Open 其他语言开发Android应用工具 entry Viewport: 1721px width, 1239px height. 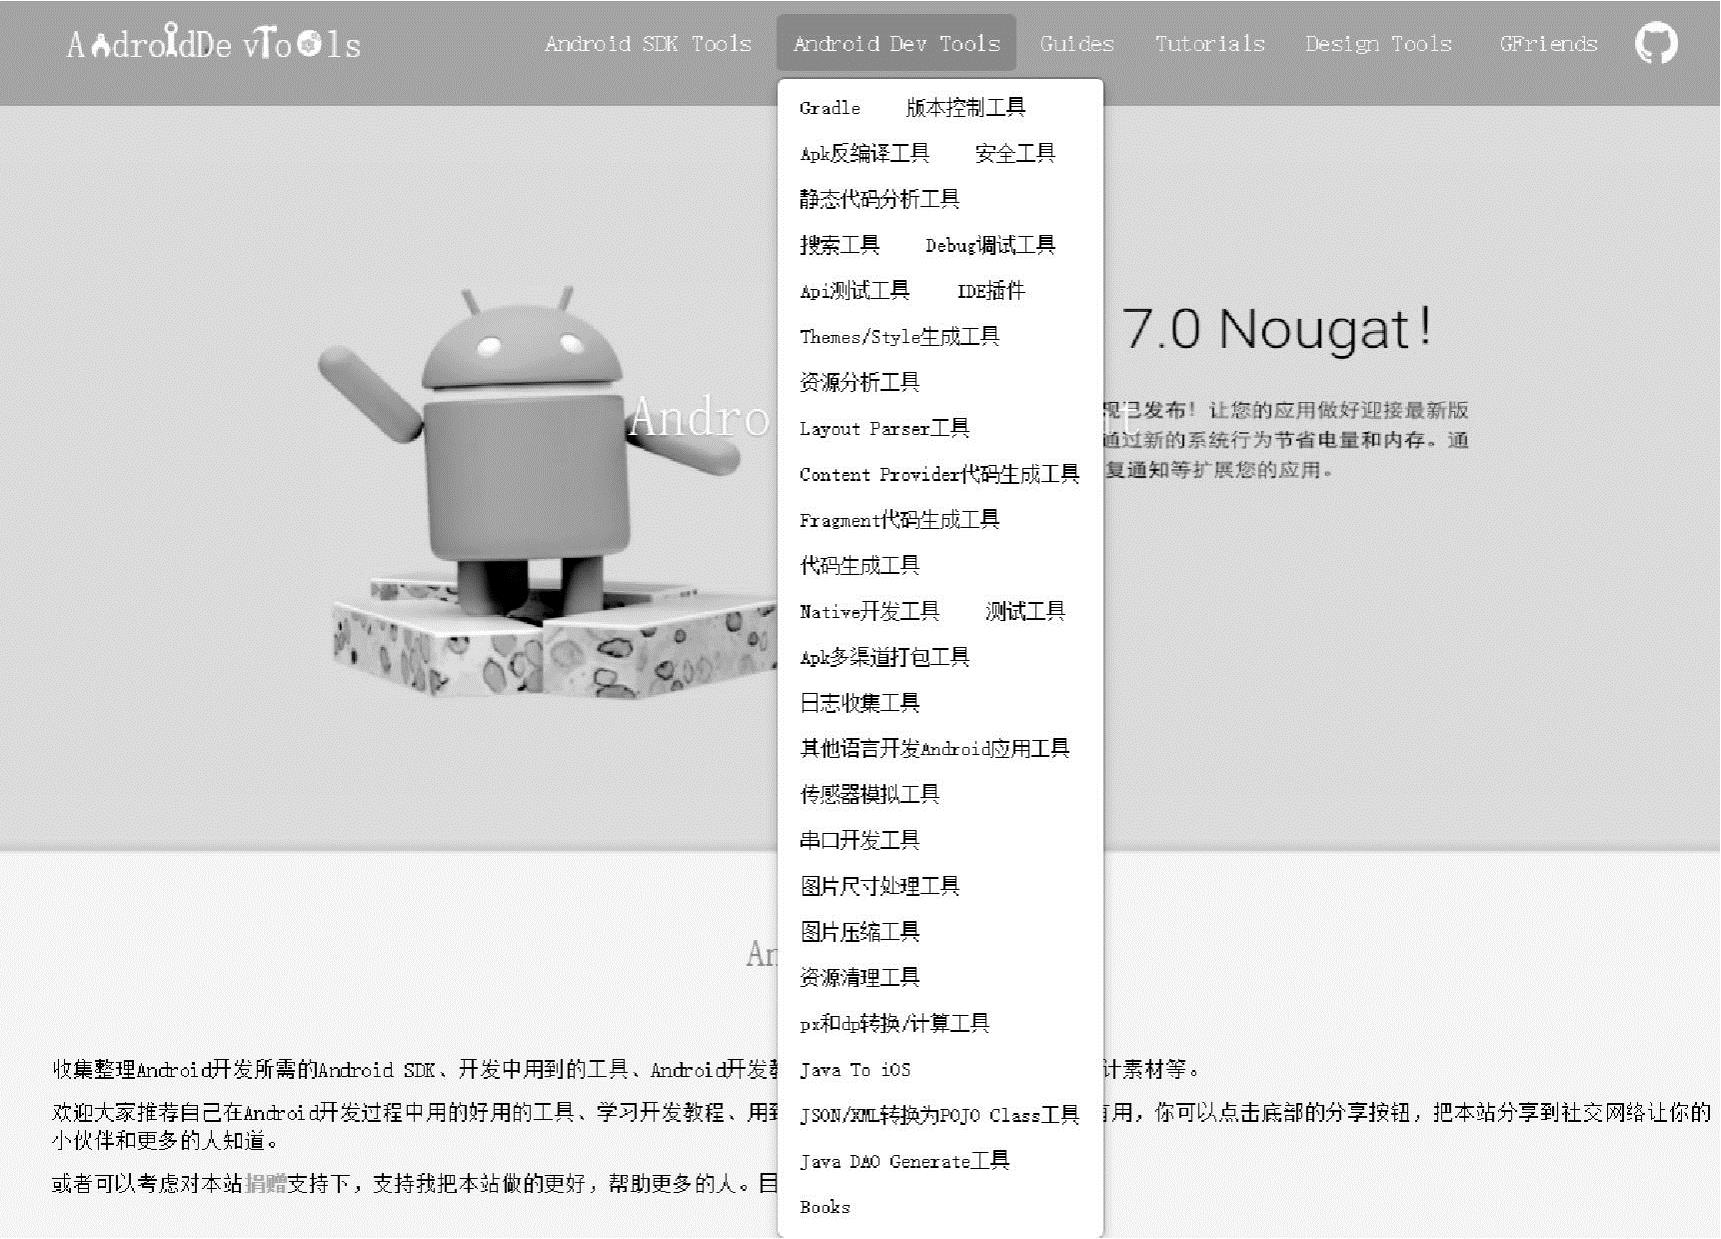pyautogui.click(x=935, y=749)
